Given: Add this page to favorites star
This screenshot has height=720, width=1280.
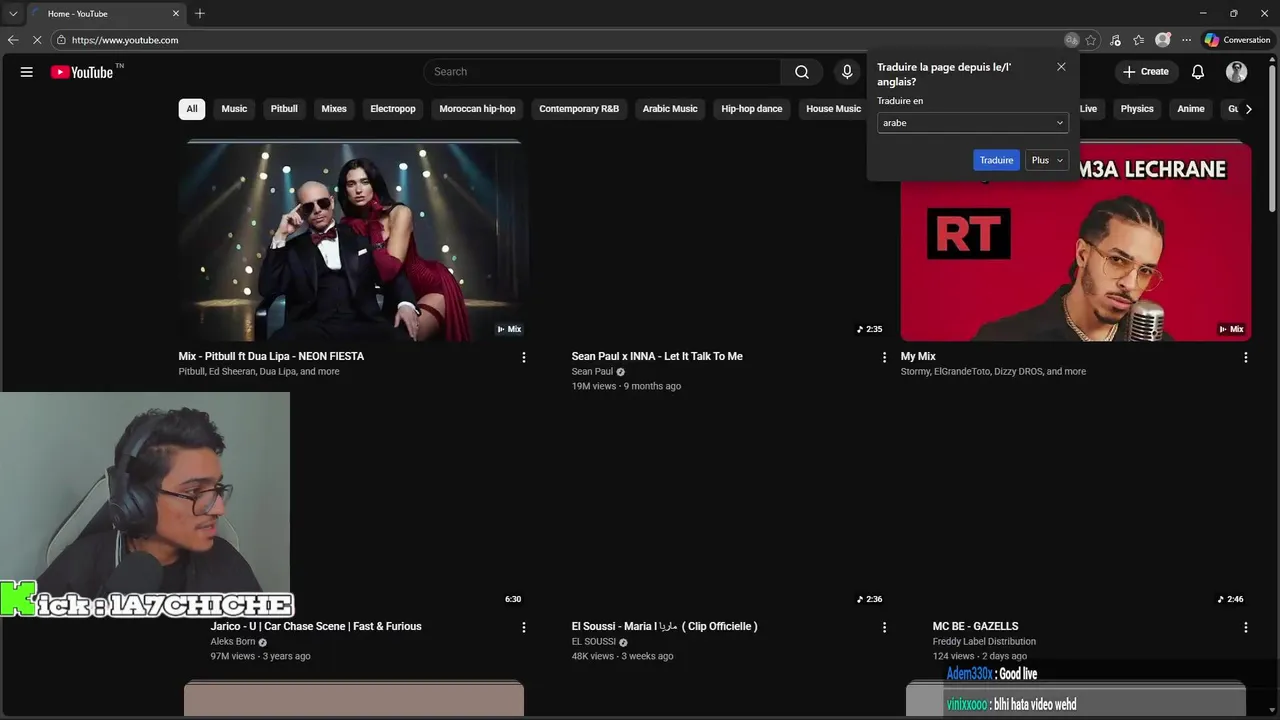Looking at the screenshot, I should pyautogui.click(x=1091, y=40).
